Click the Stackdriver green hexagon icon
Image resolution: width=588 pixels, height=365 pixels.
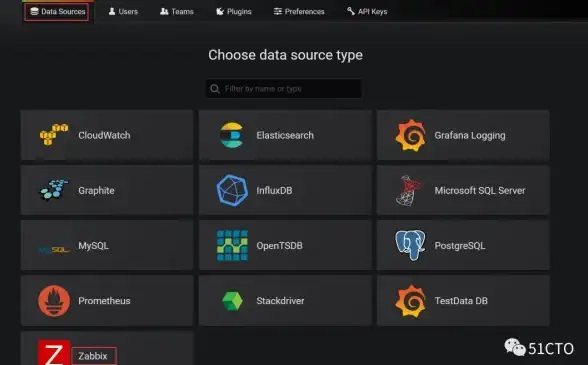232,301
